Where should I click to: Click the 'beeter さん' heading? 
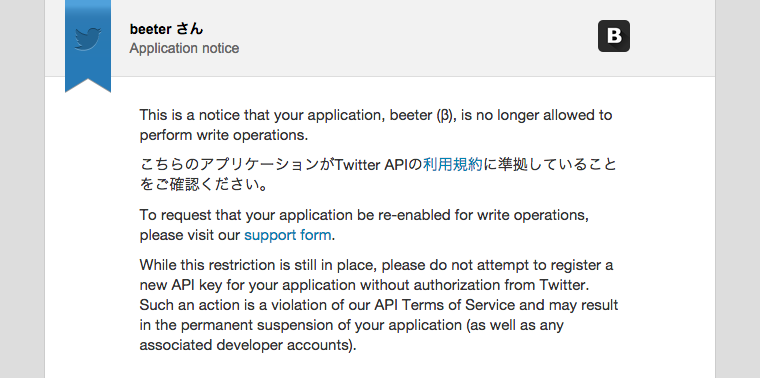[x=166, y=29]
